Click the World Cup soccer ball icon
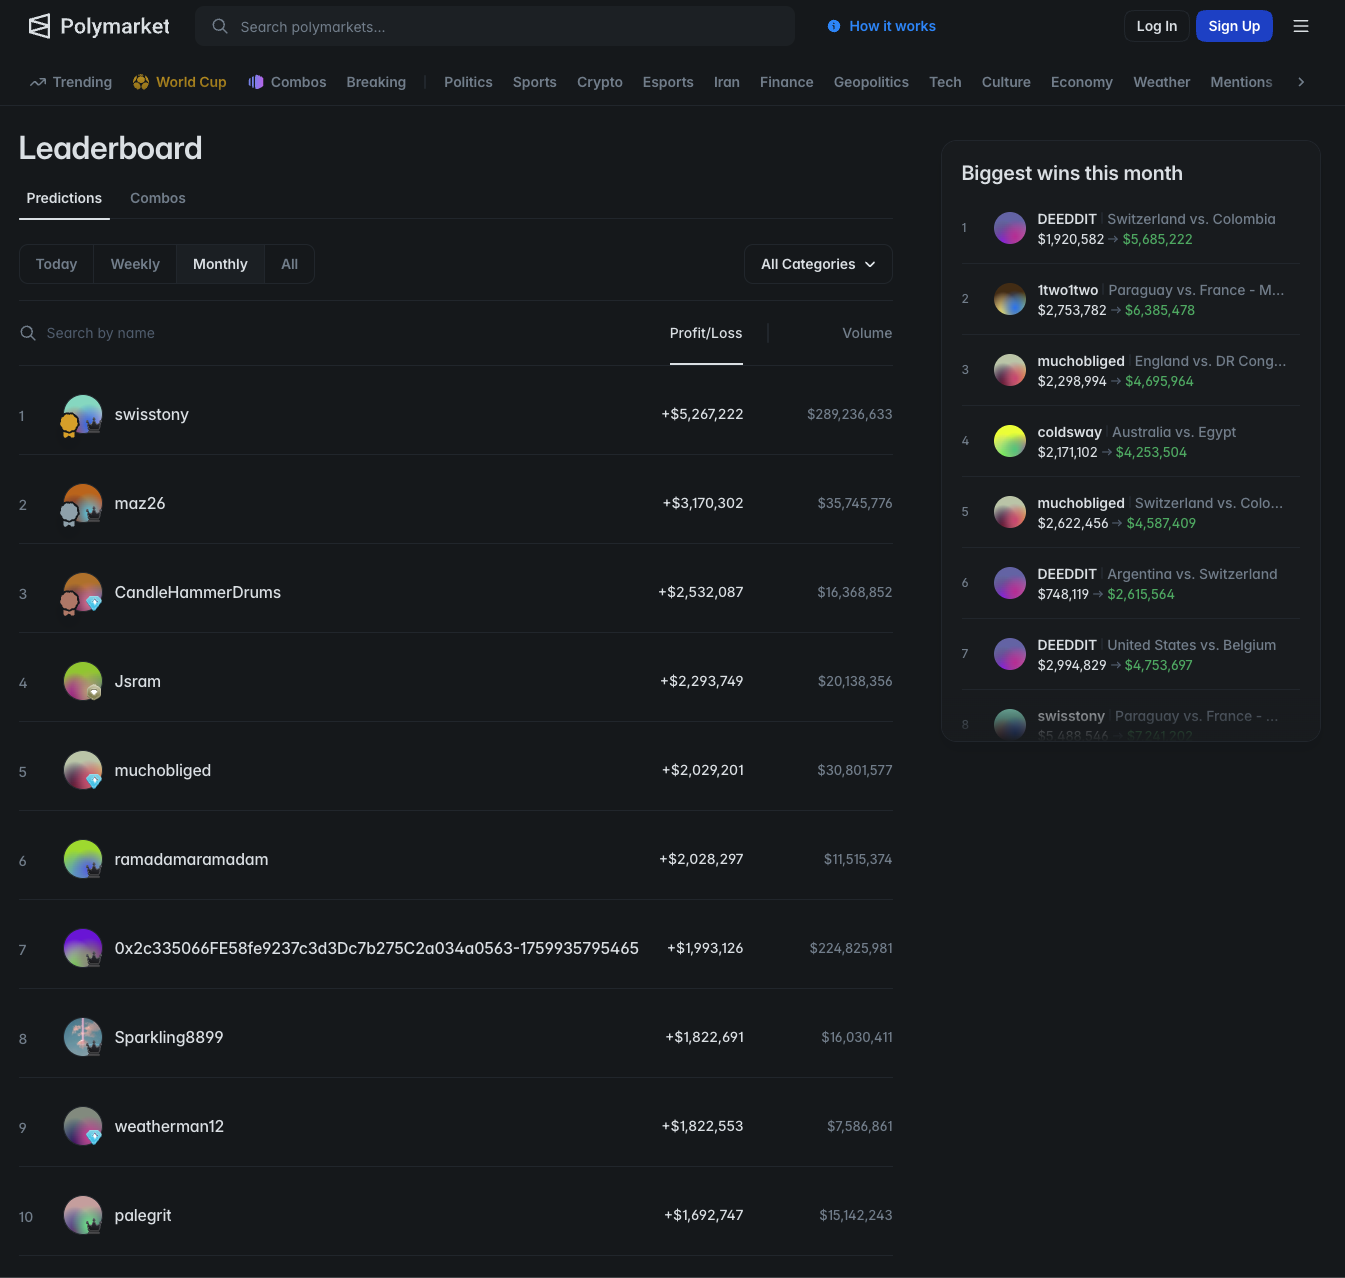The image size is (1345, 1278). [x=141, y=82]
